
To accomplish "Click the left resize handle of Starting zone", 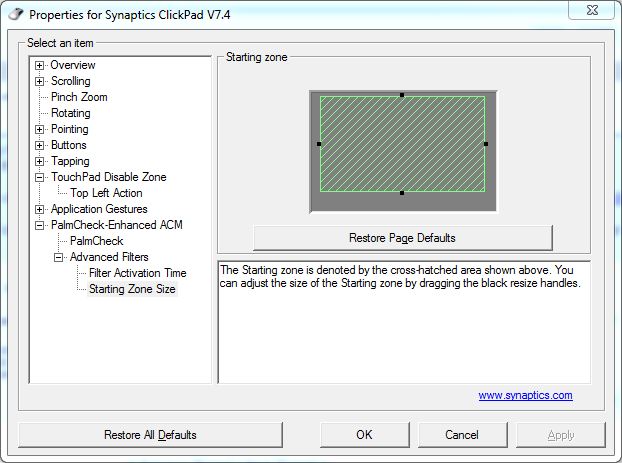I will click(319, 144).
